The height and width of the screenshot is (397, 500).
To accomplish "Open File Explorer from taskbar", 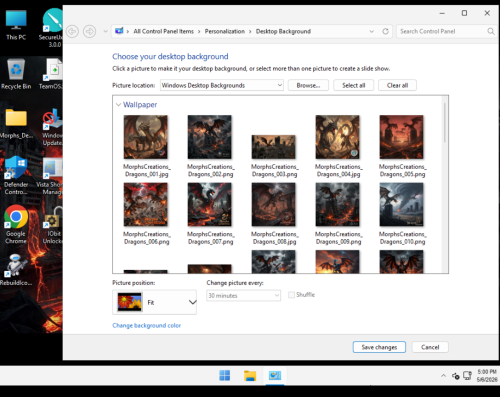I will pos(250,375).
